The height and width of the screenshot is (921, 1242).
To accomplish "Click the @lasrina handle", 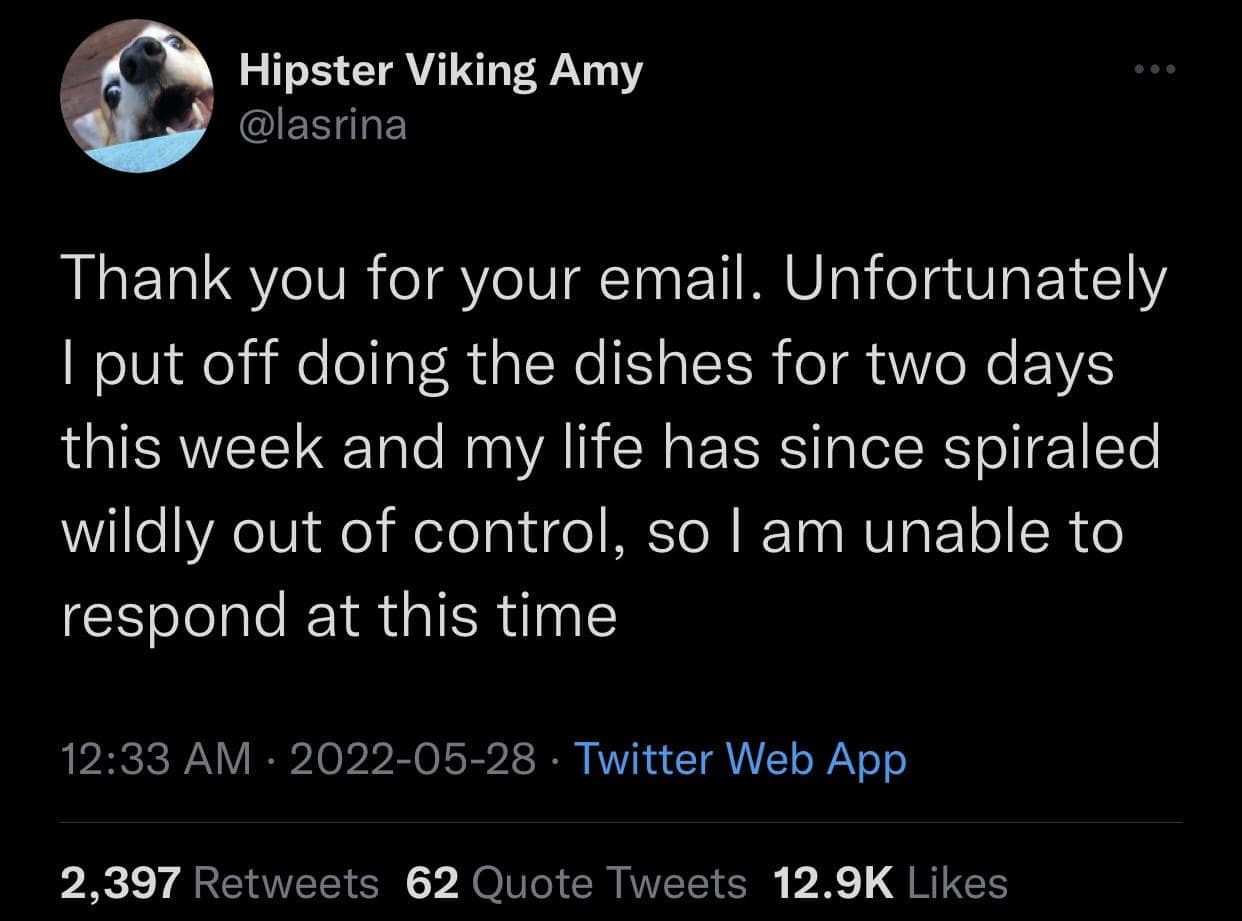I will point(323,126).
